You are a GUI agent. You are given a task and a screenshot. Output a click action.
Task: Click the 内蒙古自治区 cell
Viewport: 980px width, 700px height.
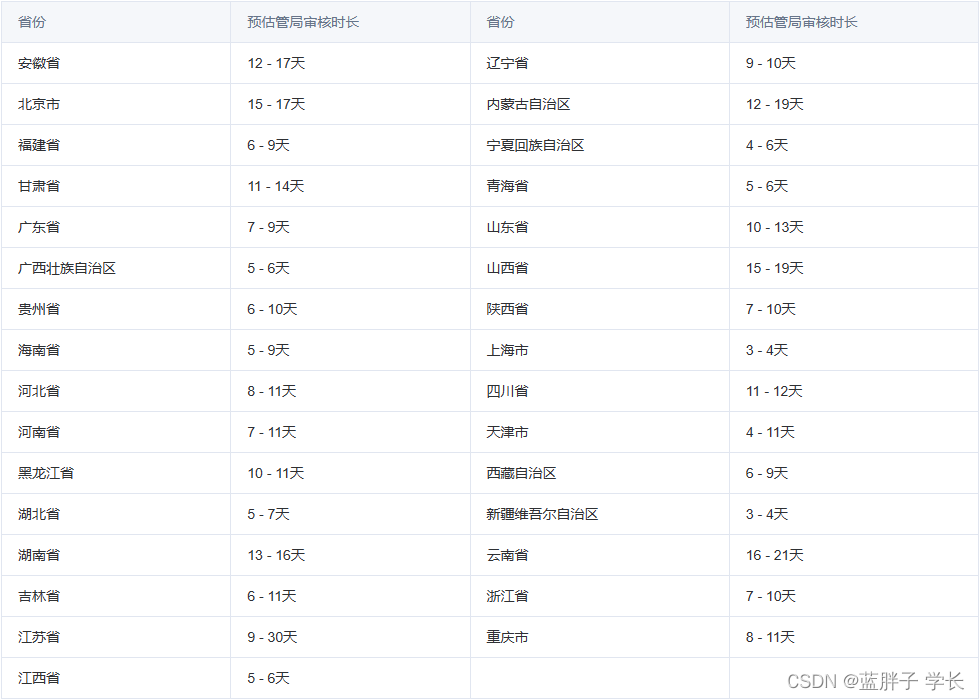pos(528,104)
